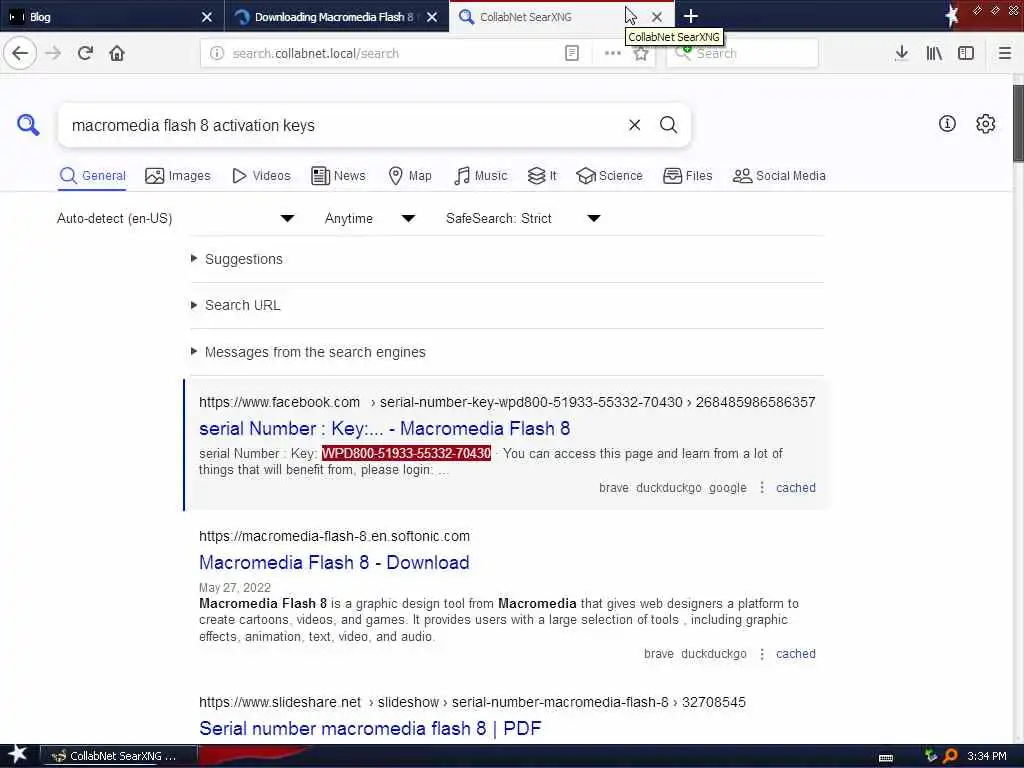Click the browser address bar
The height and width of the screenshot is (768, 1024).
click(x=392, y=53)
